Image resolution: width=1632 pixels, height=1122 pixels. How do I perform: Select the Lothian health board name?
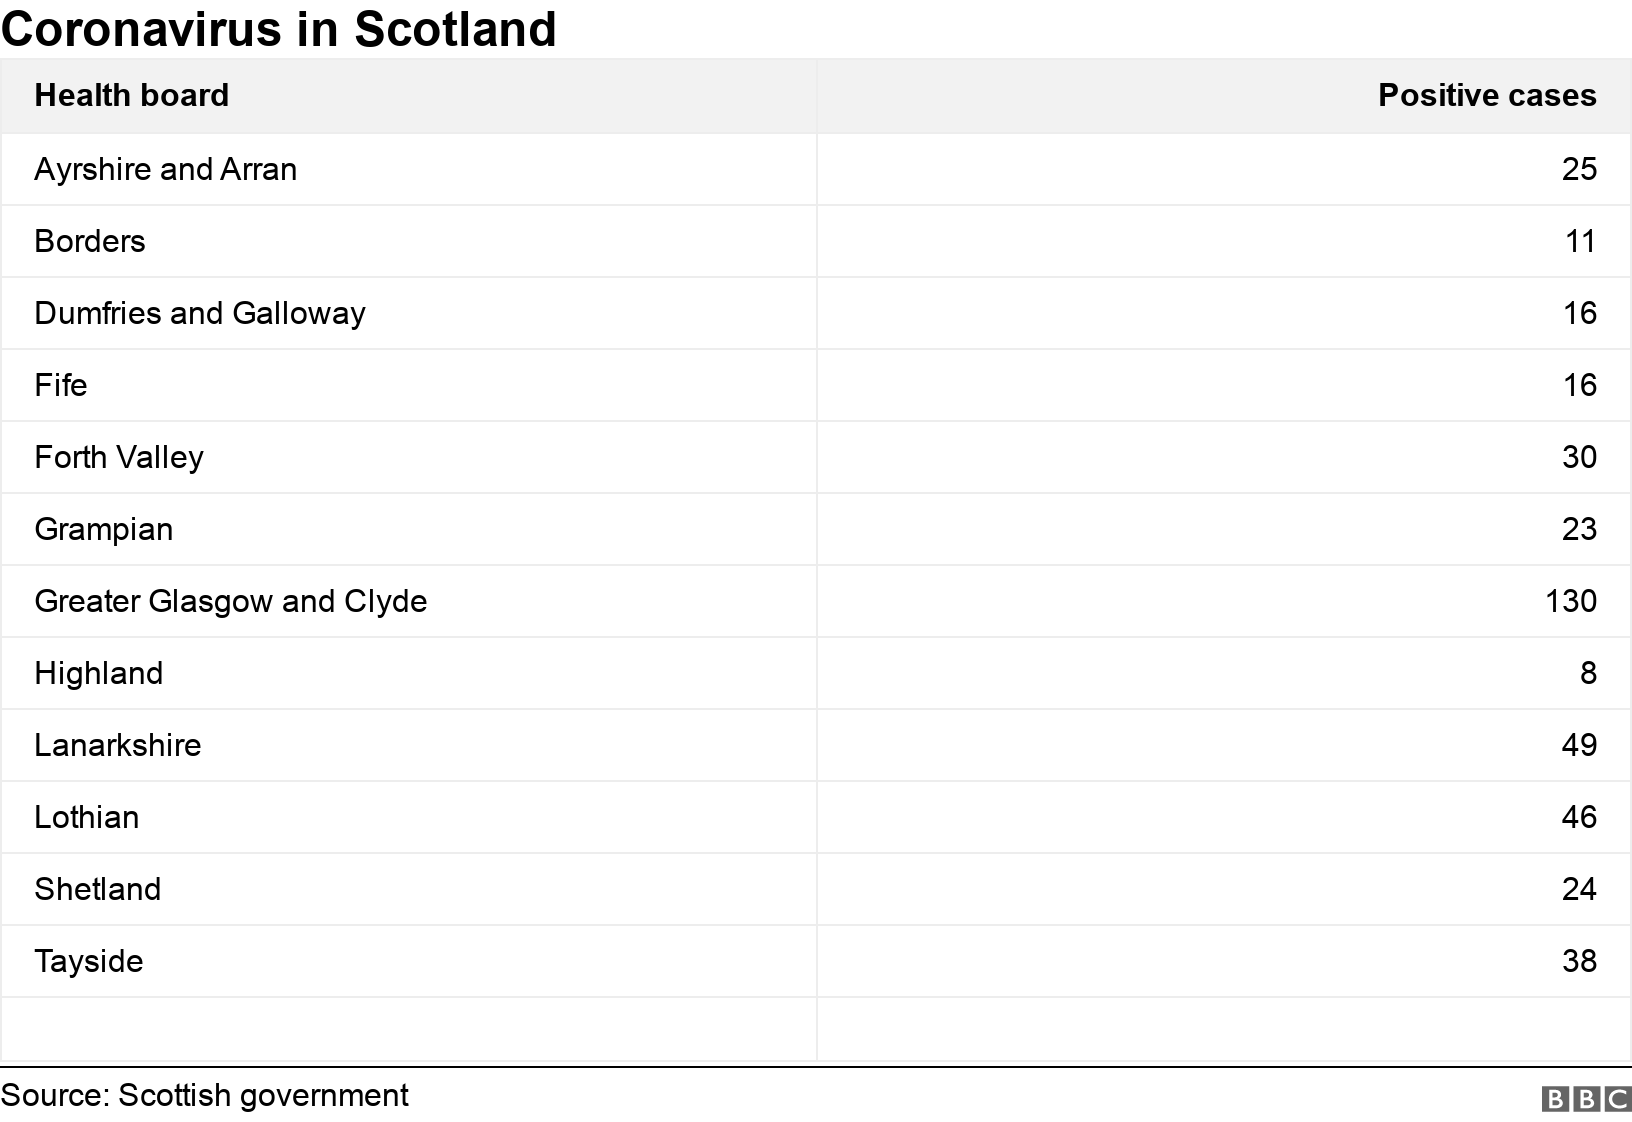click(x=86, y=817)
